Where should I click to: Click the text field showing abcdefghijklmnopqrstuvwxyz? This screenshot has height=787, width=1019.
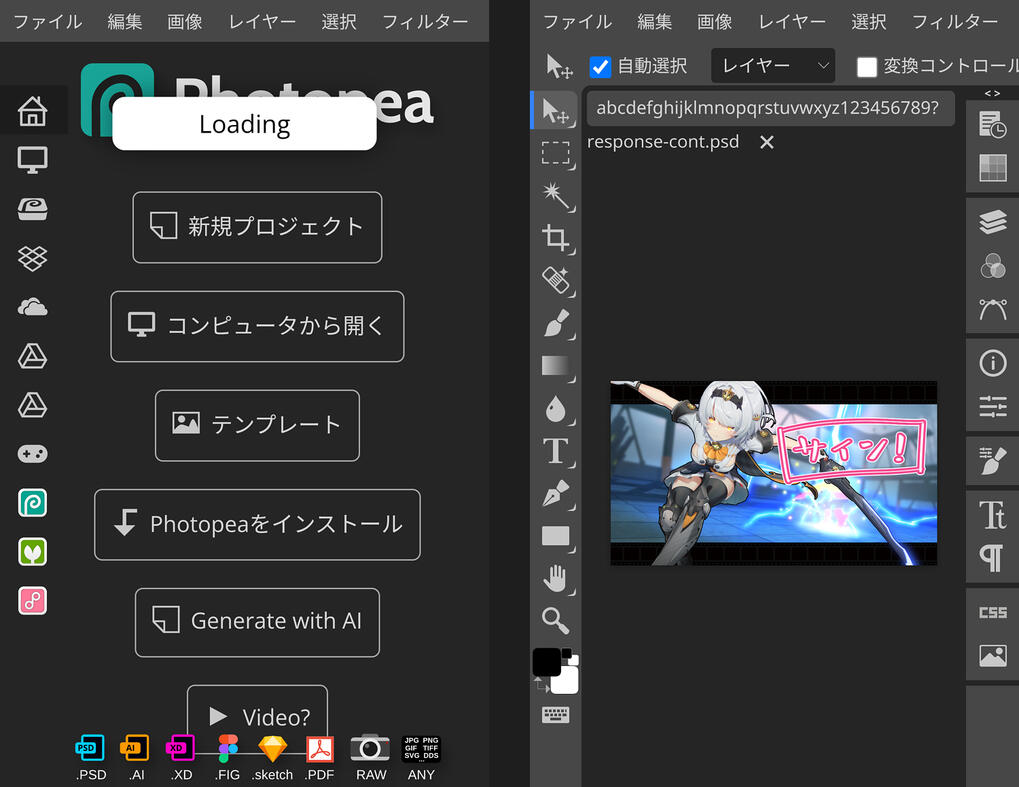pos(771,108)
